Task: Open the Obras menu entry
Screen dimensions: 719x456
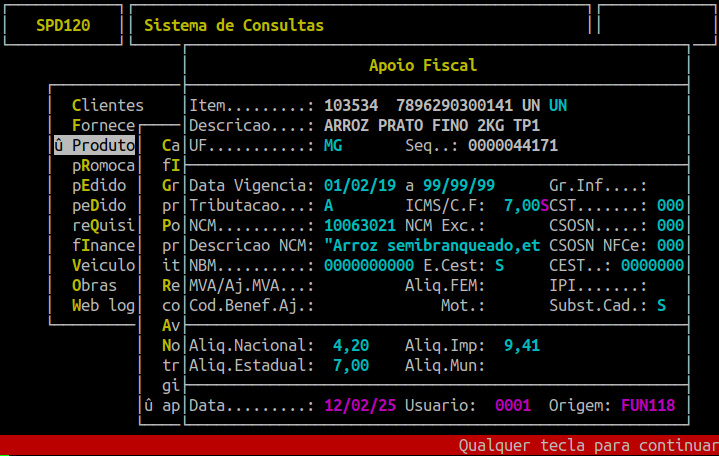Action: pyautogui.click(x=94, y=286)
